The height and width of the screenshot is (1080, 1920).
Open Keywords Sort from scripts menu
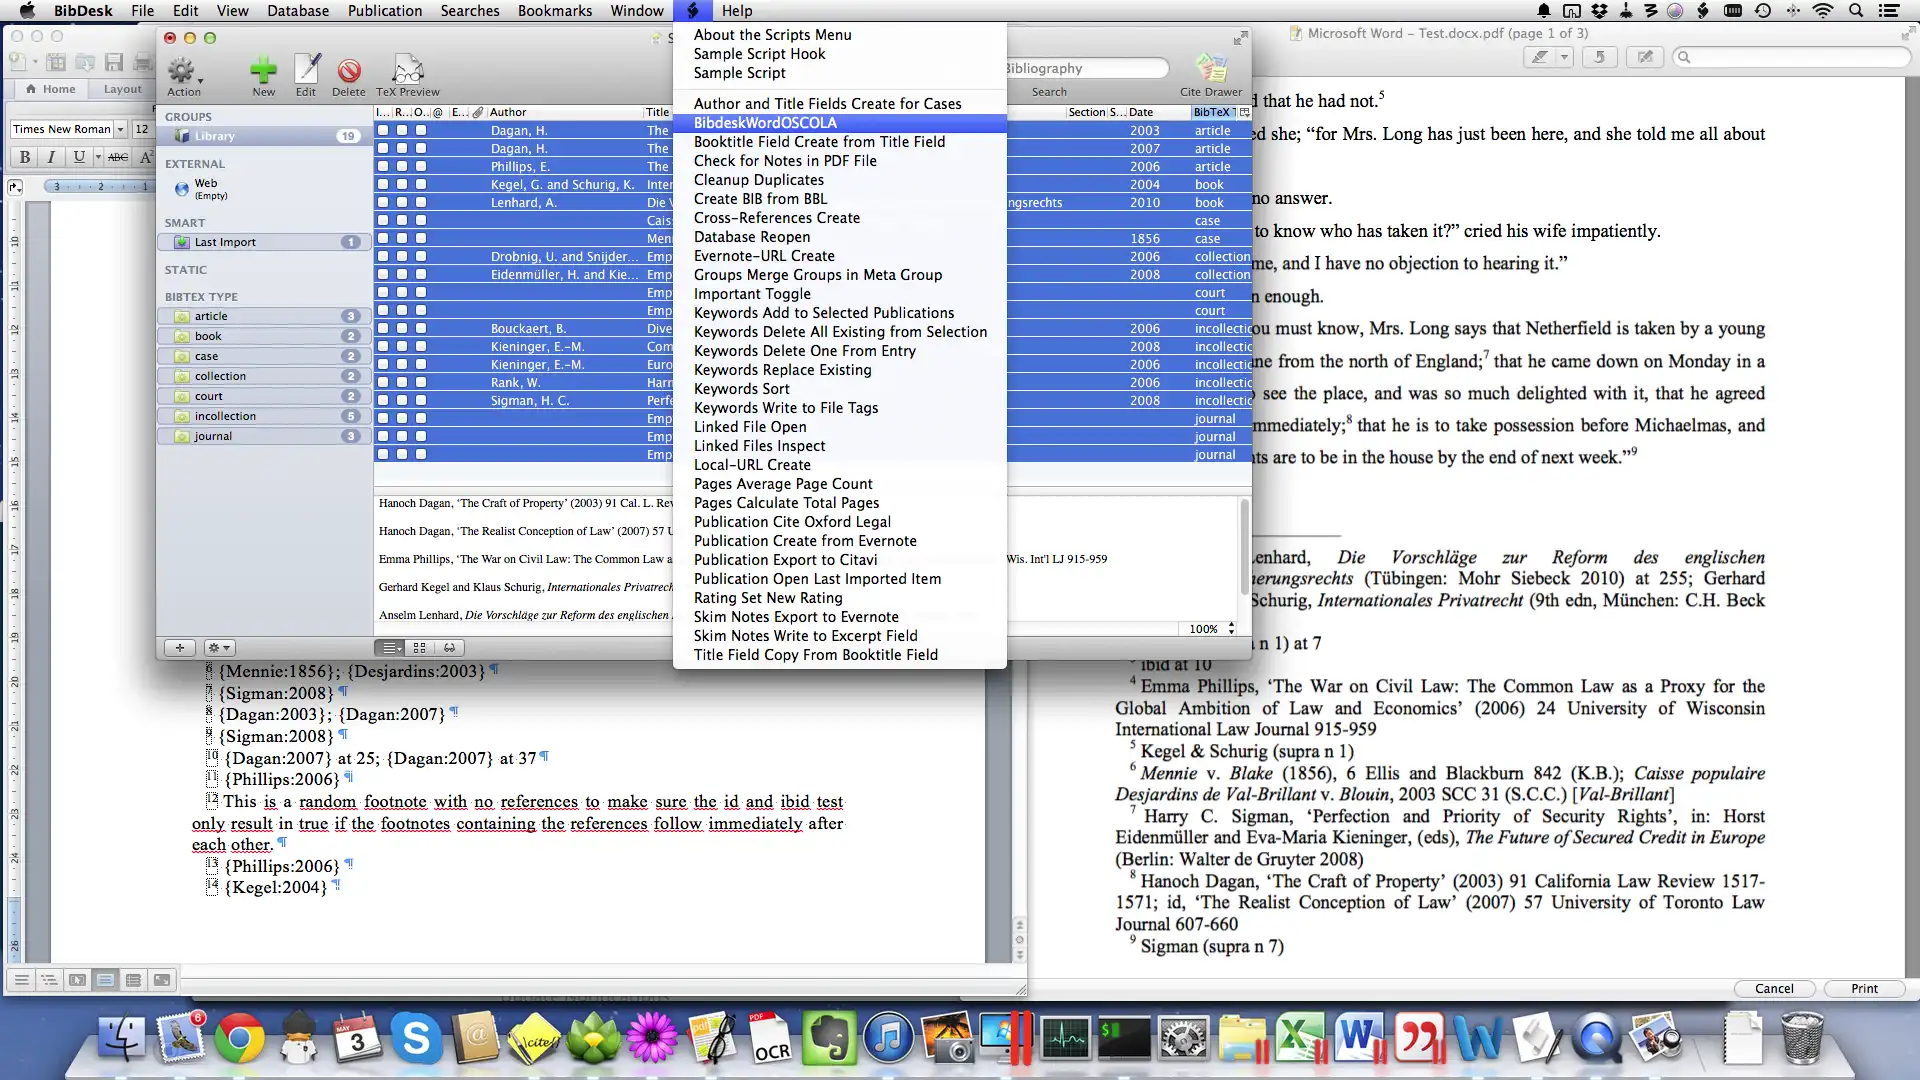pos(741,388)
